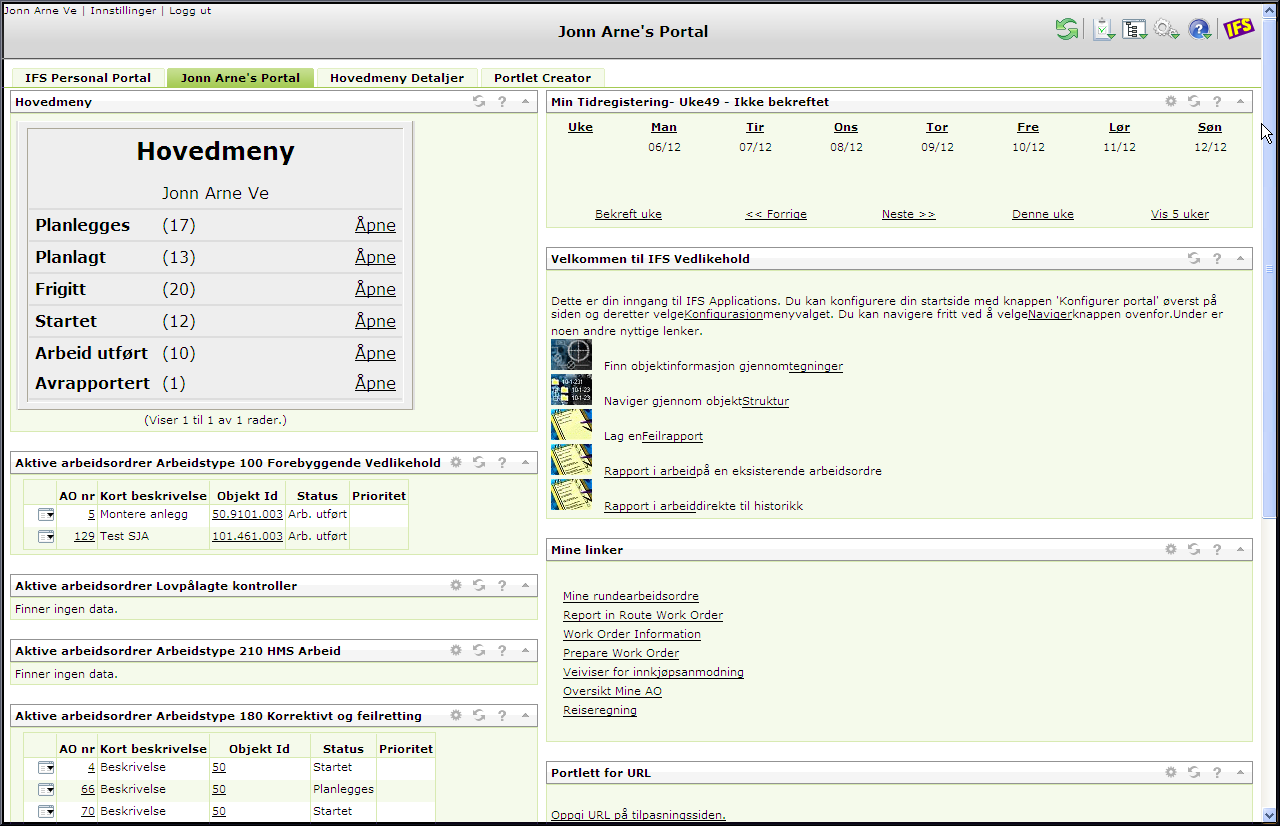Collapse the Portlett for URL portlet

click(1240, 772)
